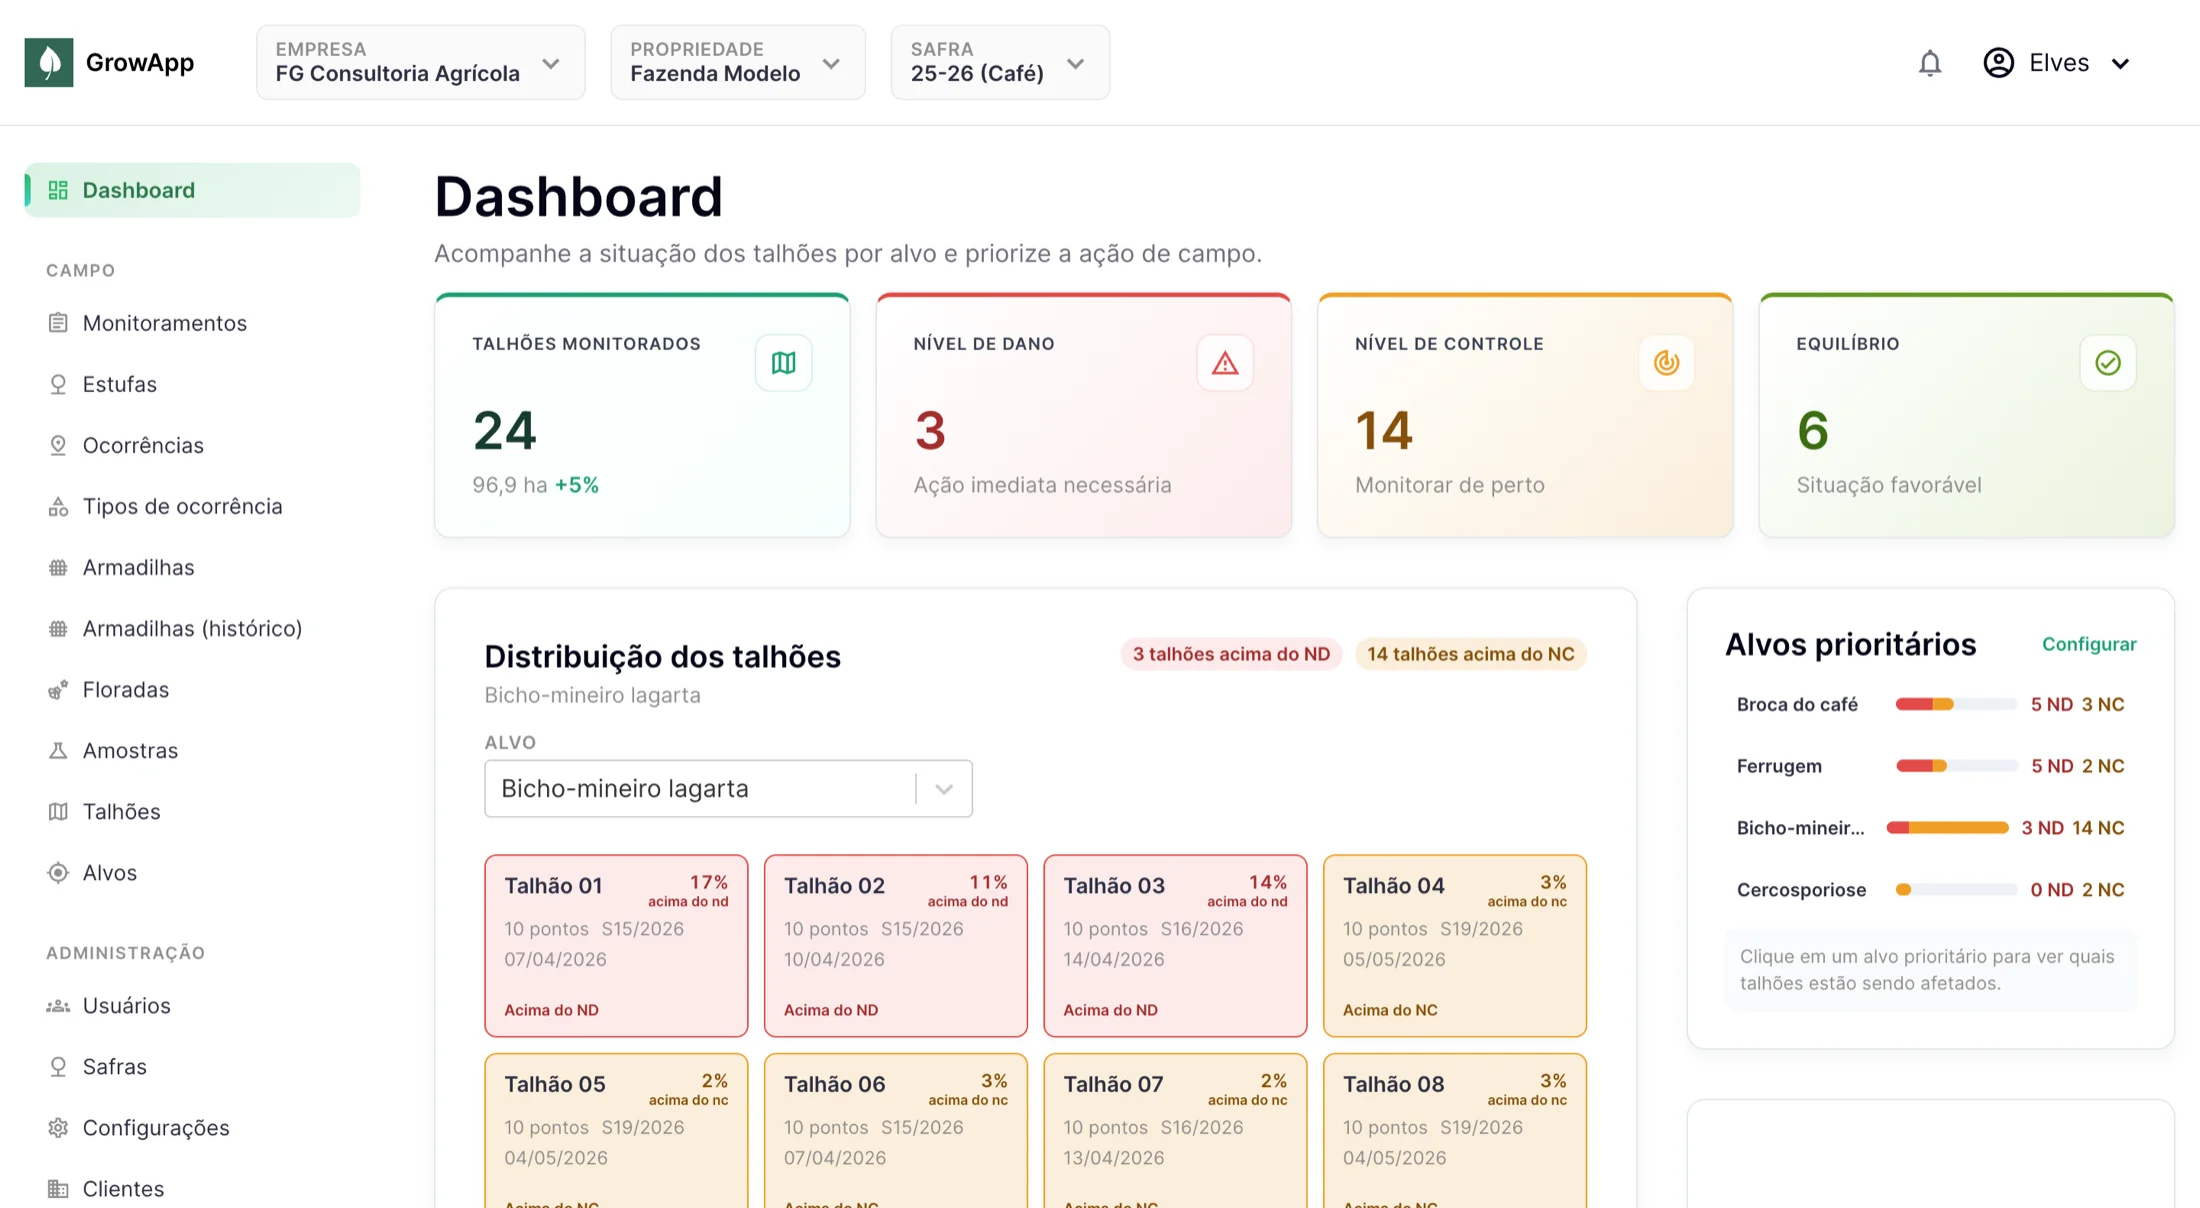
Task: Click target icon on Nível de Controle card
Action: click(1667, 363)
